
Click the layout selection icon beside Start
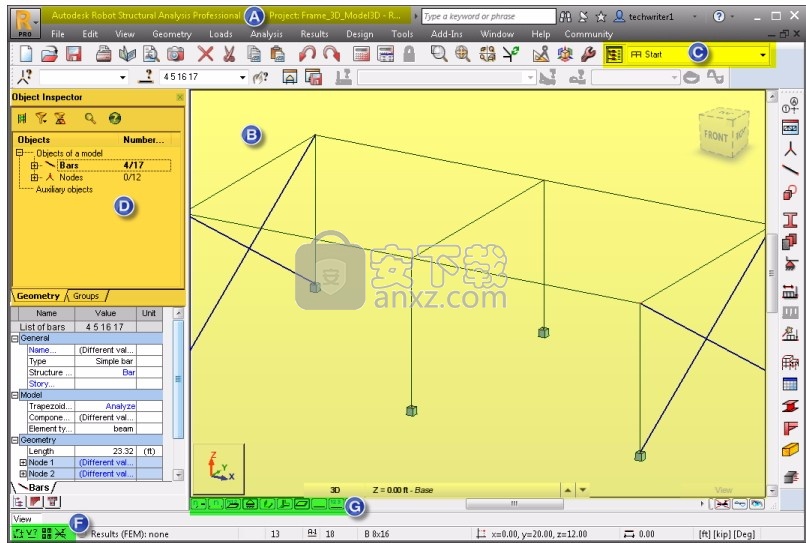(x=614, y=54)
